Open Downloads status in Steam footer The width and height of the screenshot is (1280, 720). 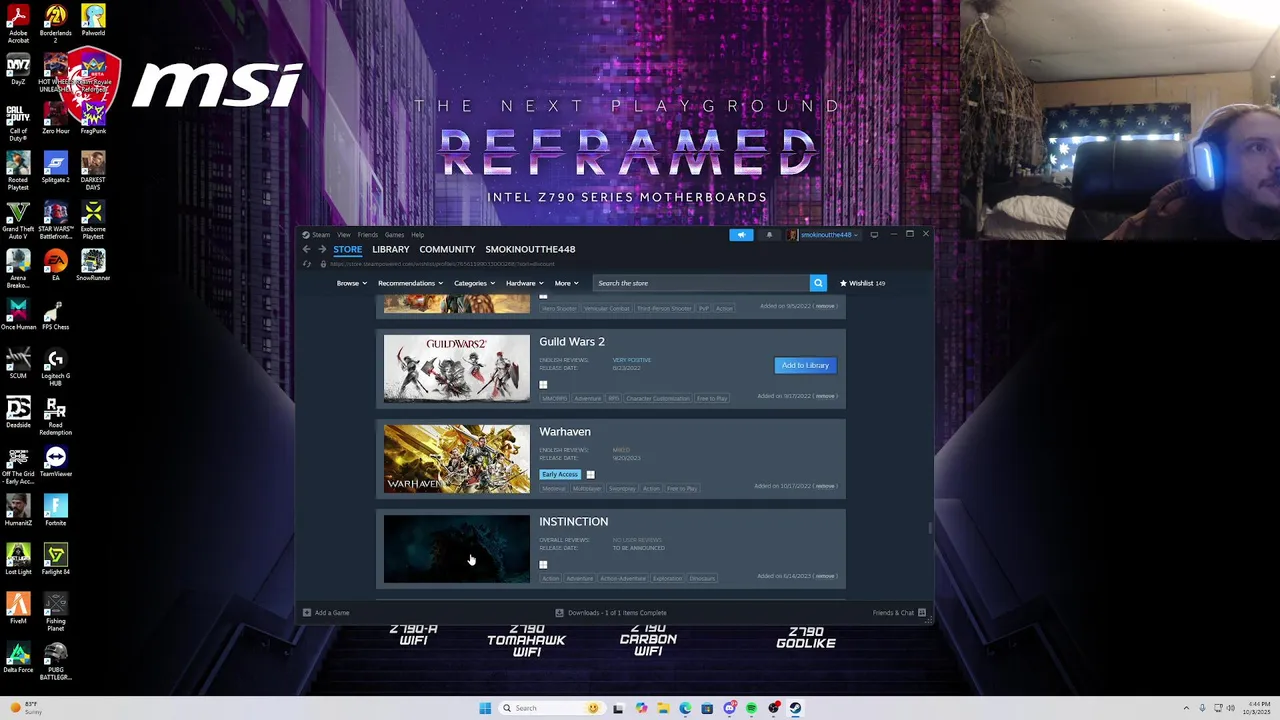(611, 613)
